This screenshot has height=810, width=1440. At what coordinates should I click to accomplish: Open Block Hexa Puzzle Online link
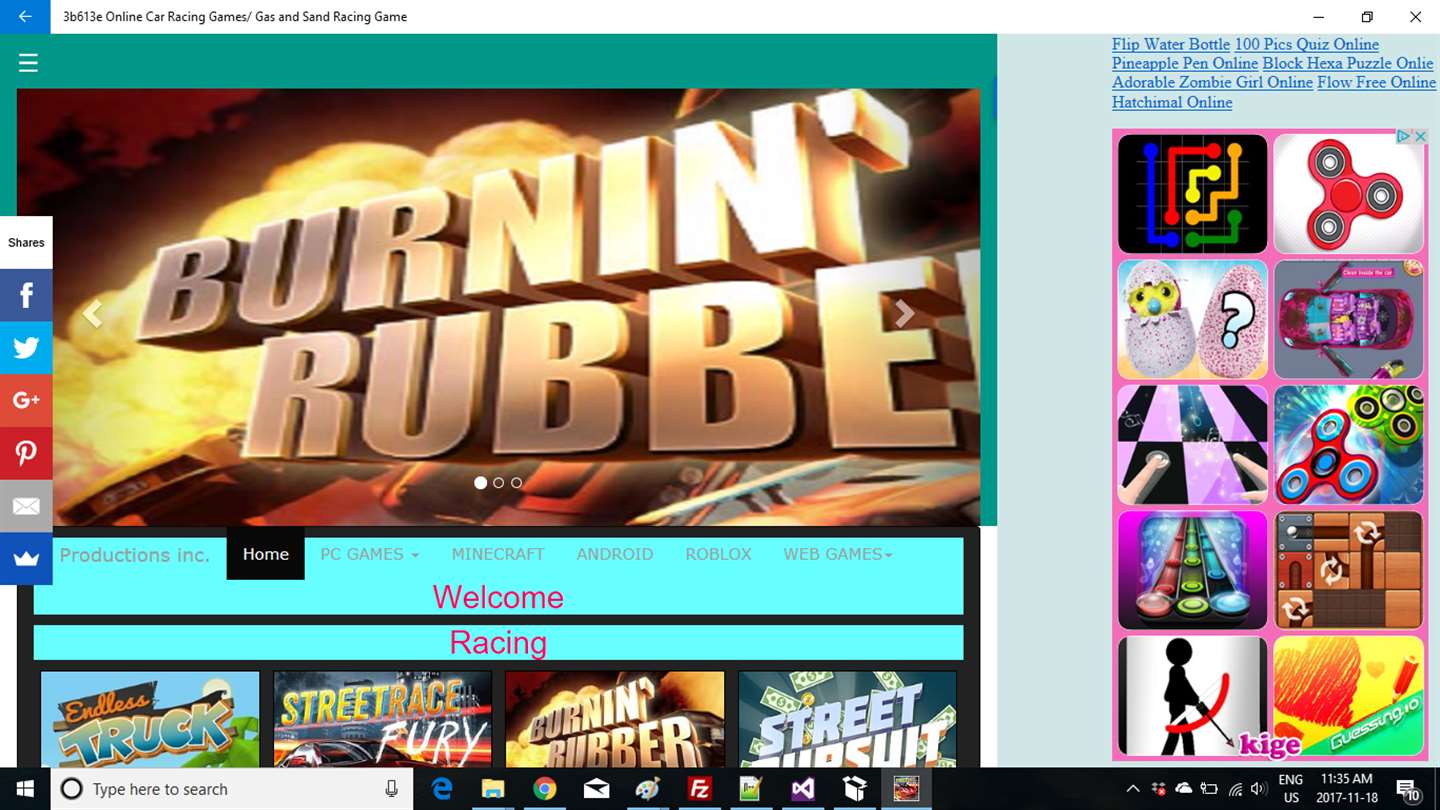point(1348,63)
